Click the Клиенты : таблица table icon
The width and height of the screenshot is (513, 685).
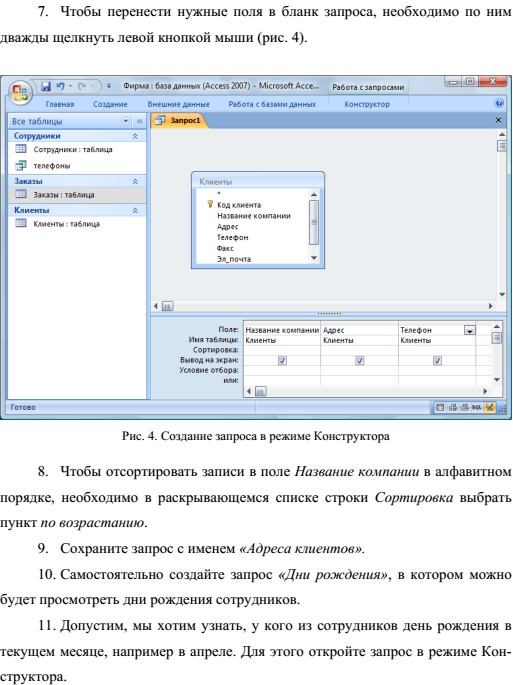tap(21, 223)
